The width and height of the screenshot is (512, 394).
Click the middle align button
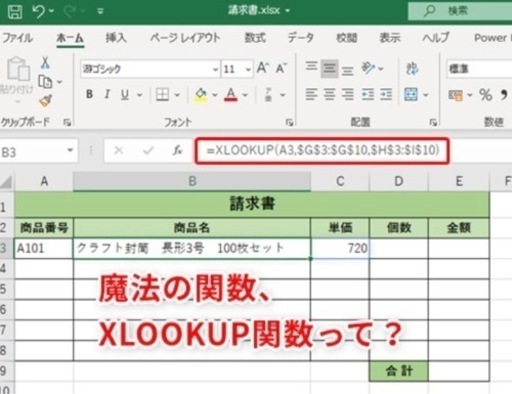[329, 68]
